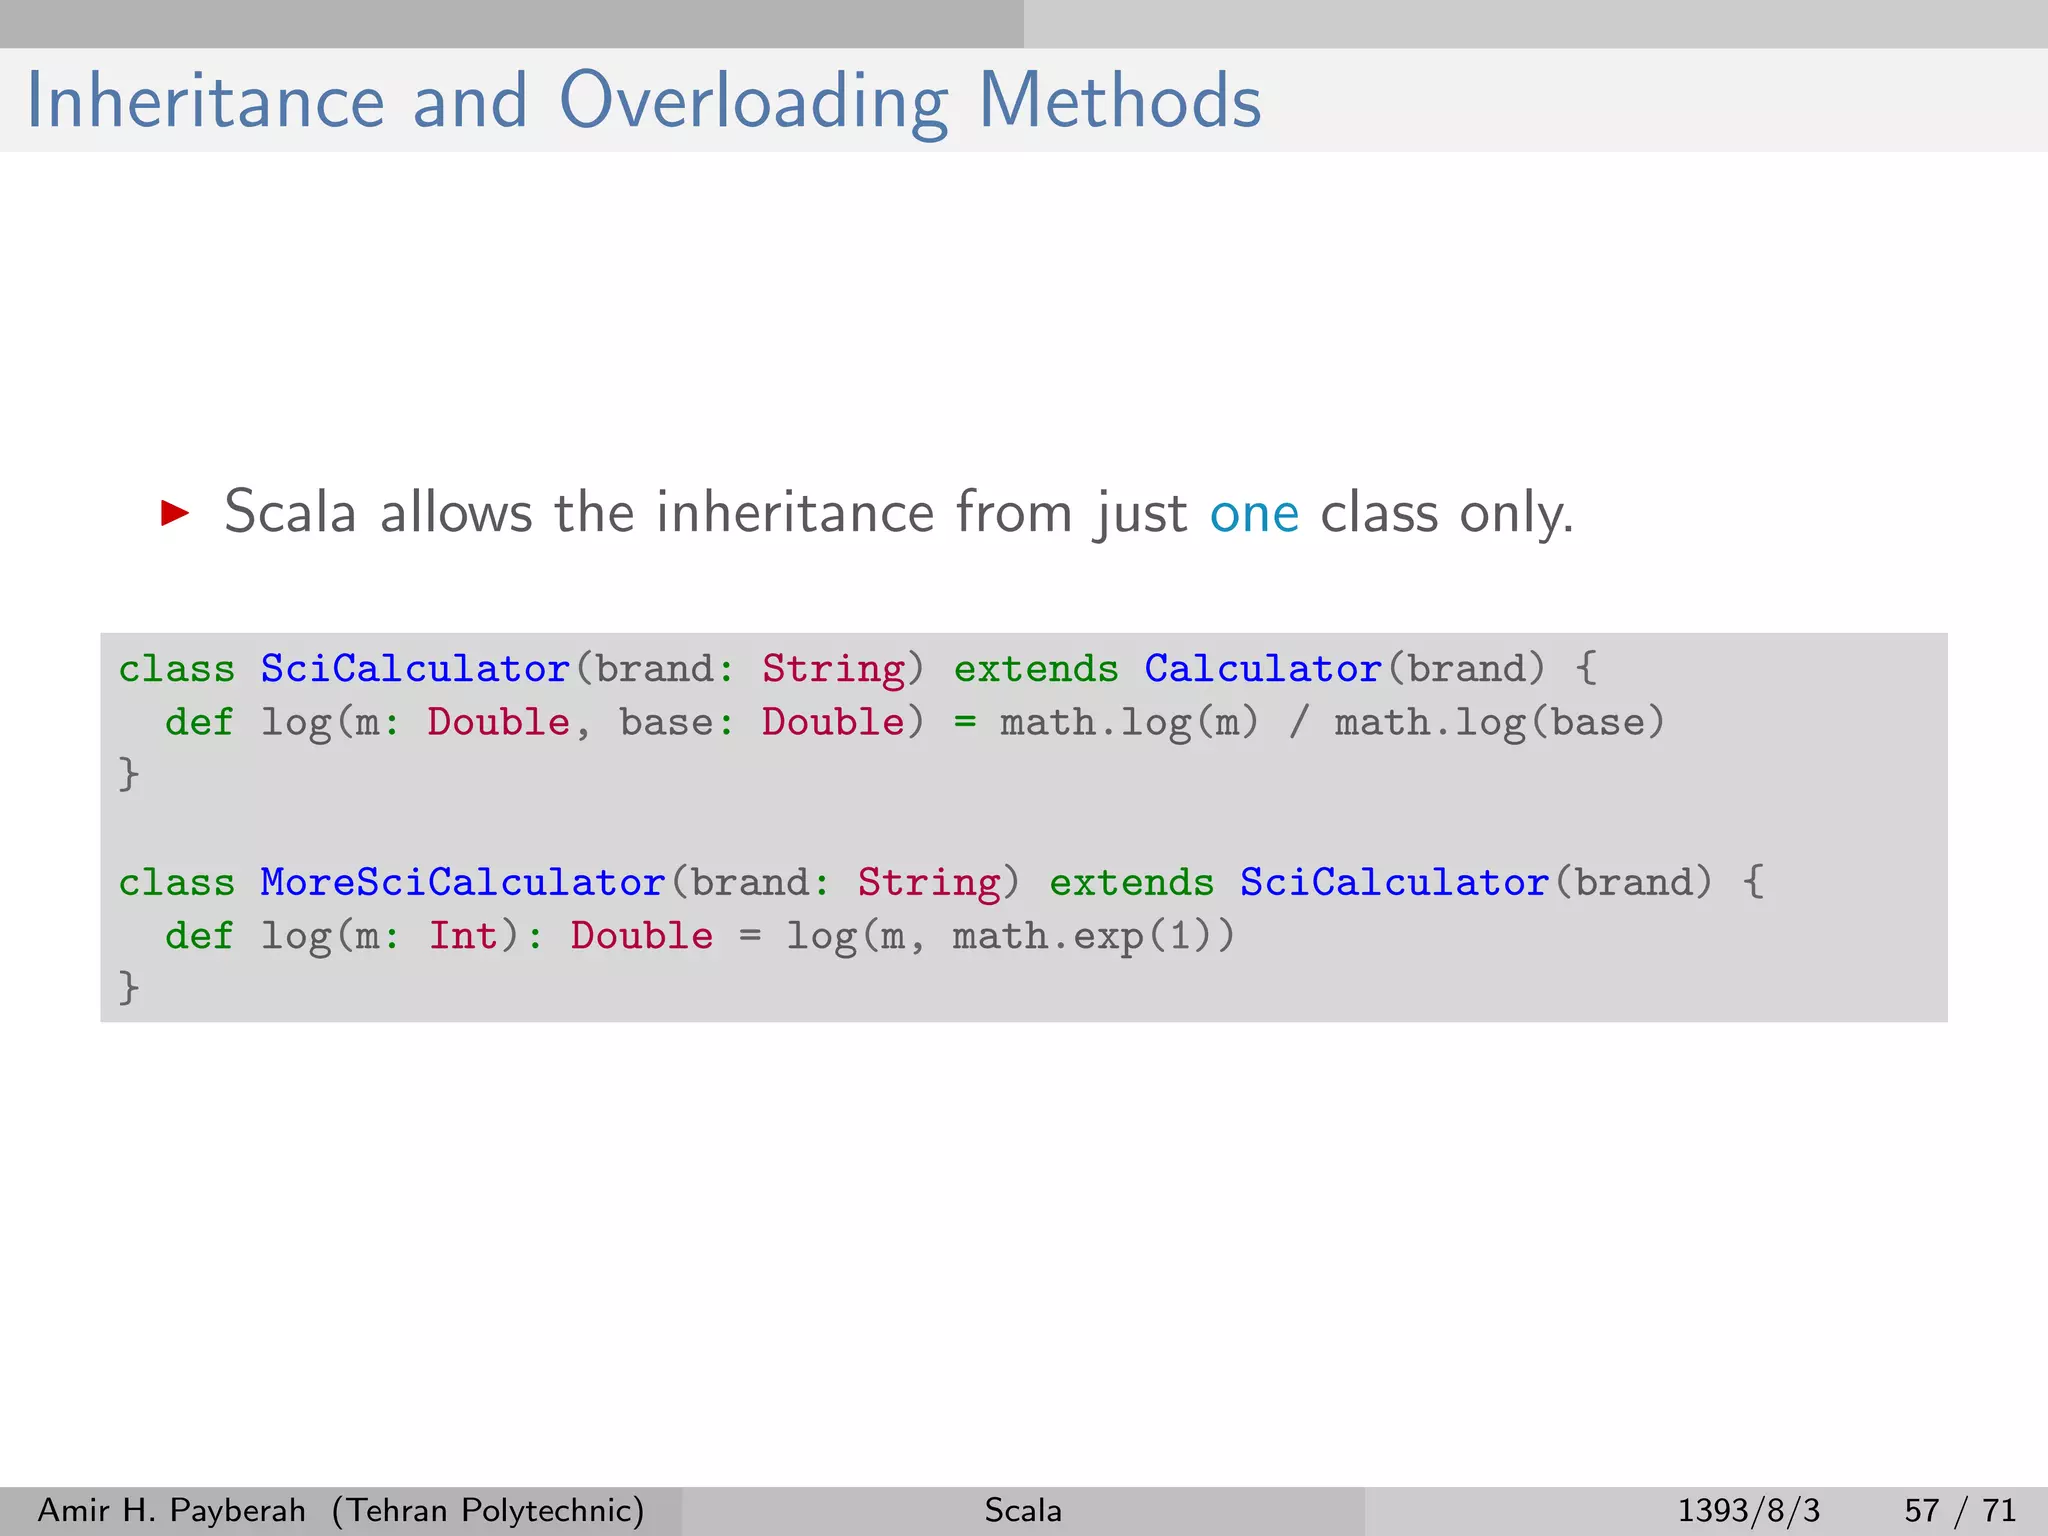
Task: Click the top progress bar darker segment
Action: click(512, 24)
